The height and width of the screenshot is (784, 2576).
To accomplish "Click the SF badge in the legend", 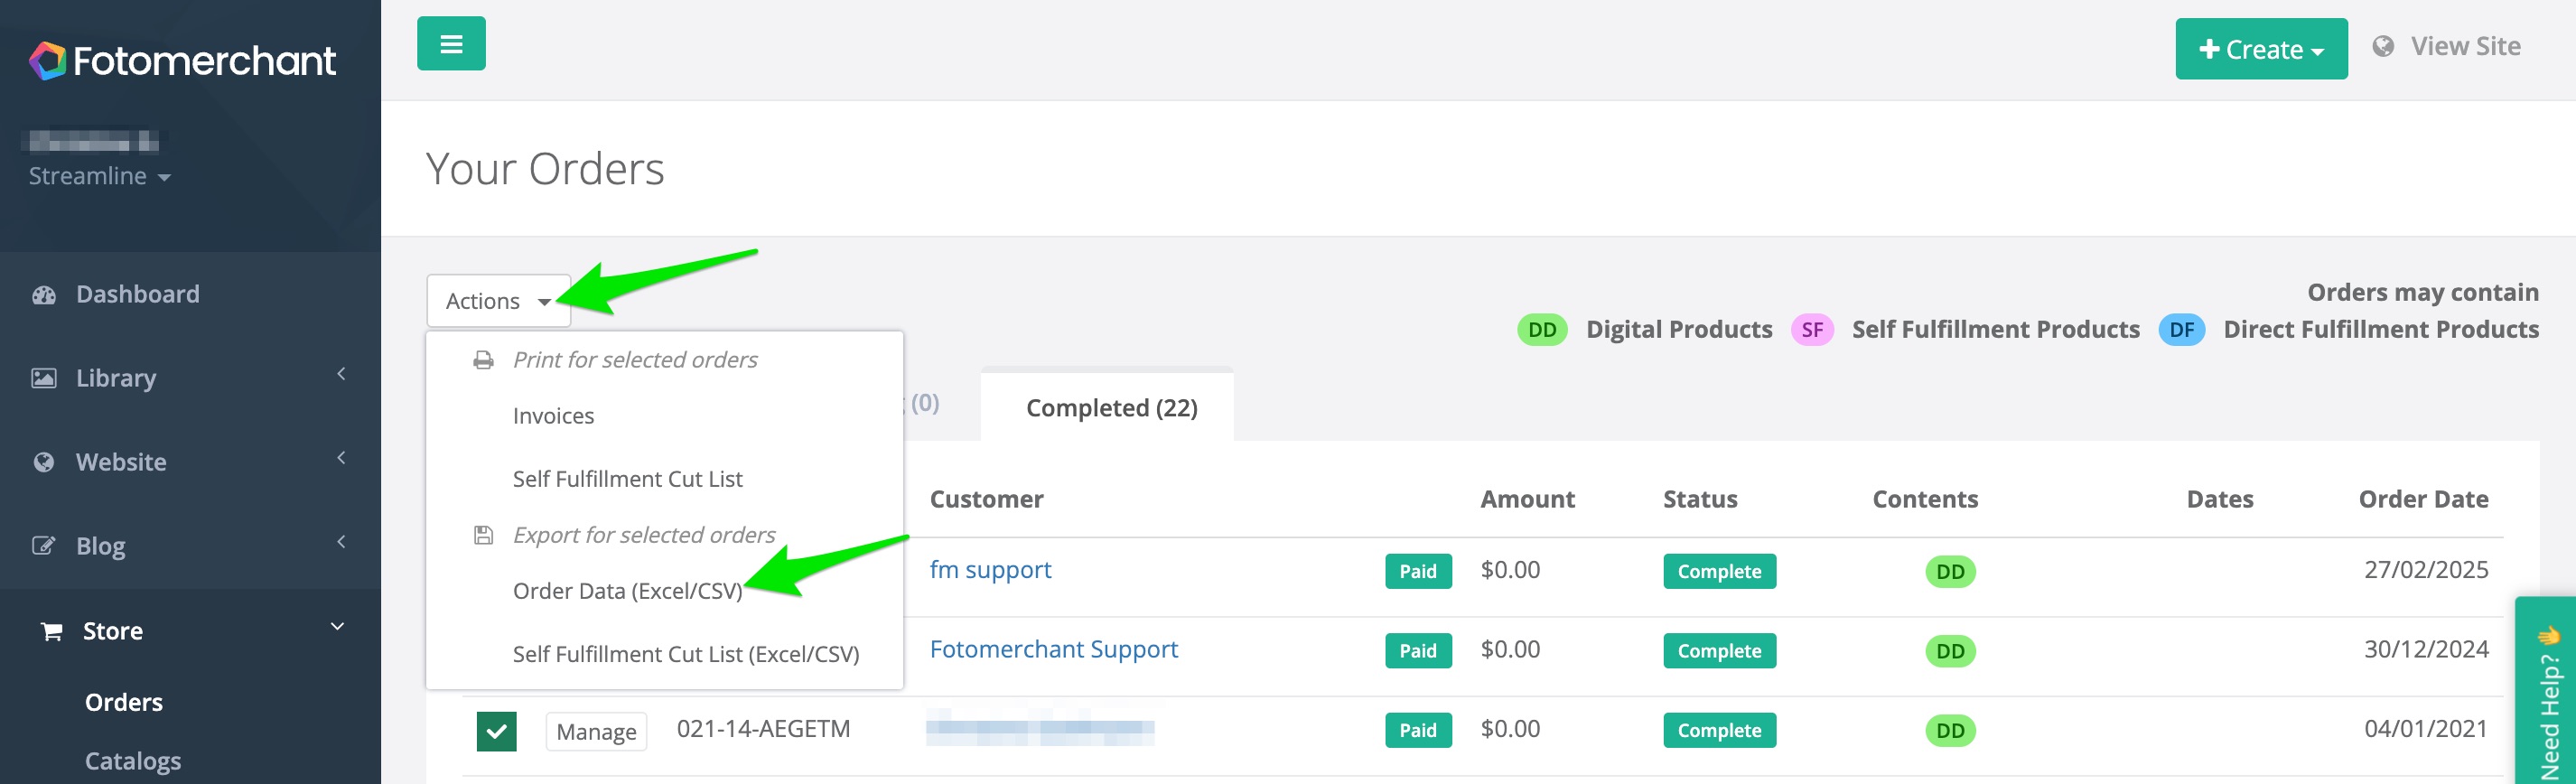I will pos(1812,330).
